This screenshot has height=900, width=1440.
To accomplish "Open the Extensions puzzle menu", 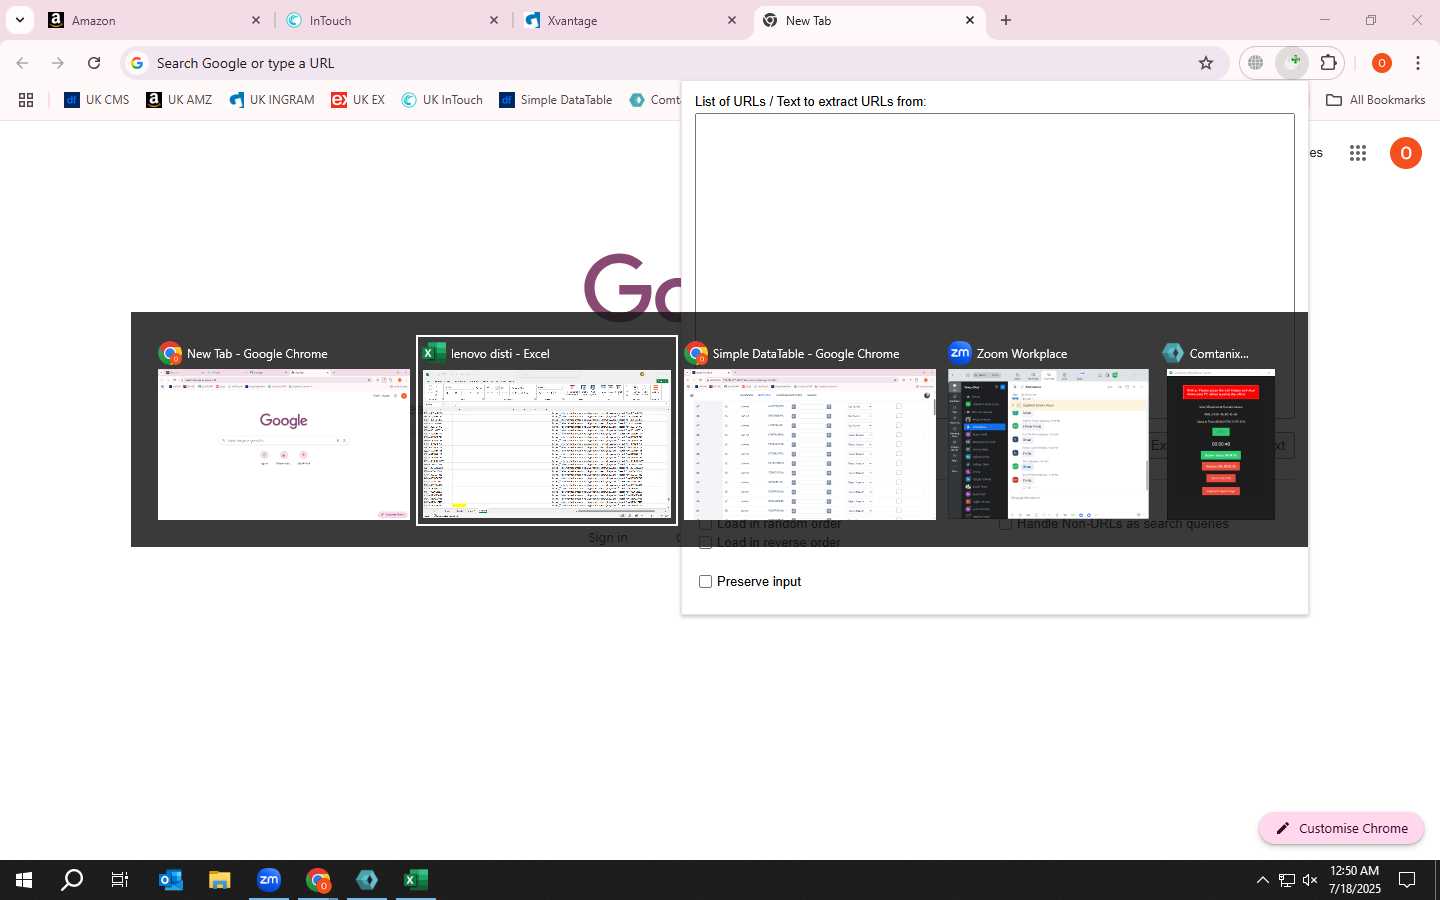I will coord(1329,63).
